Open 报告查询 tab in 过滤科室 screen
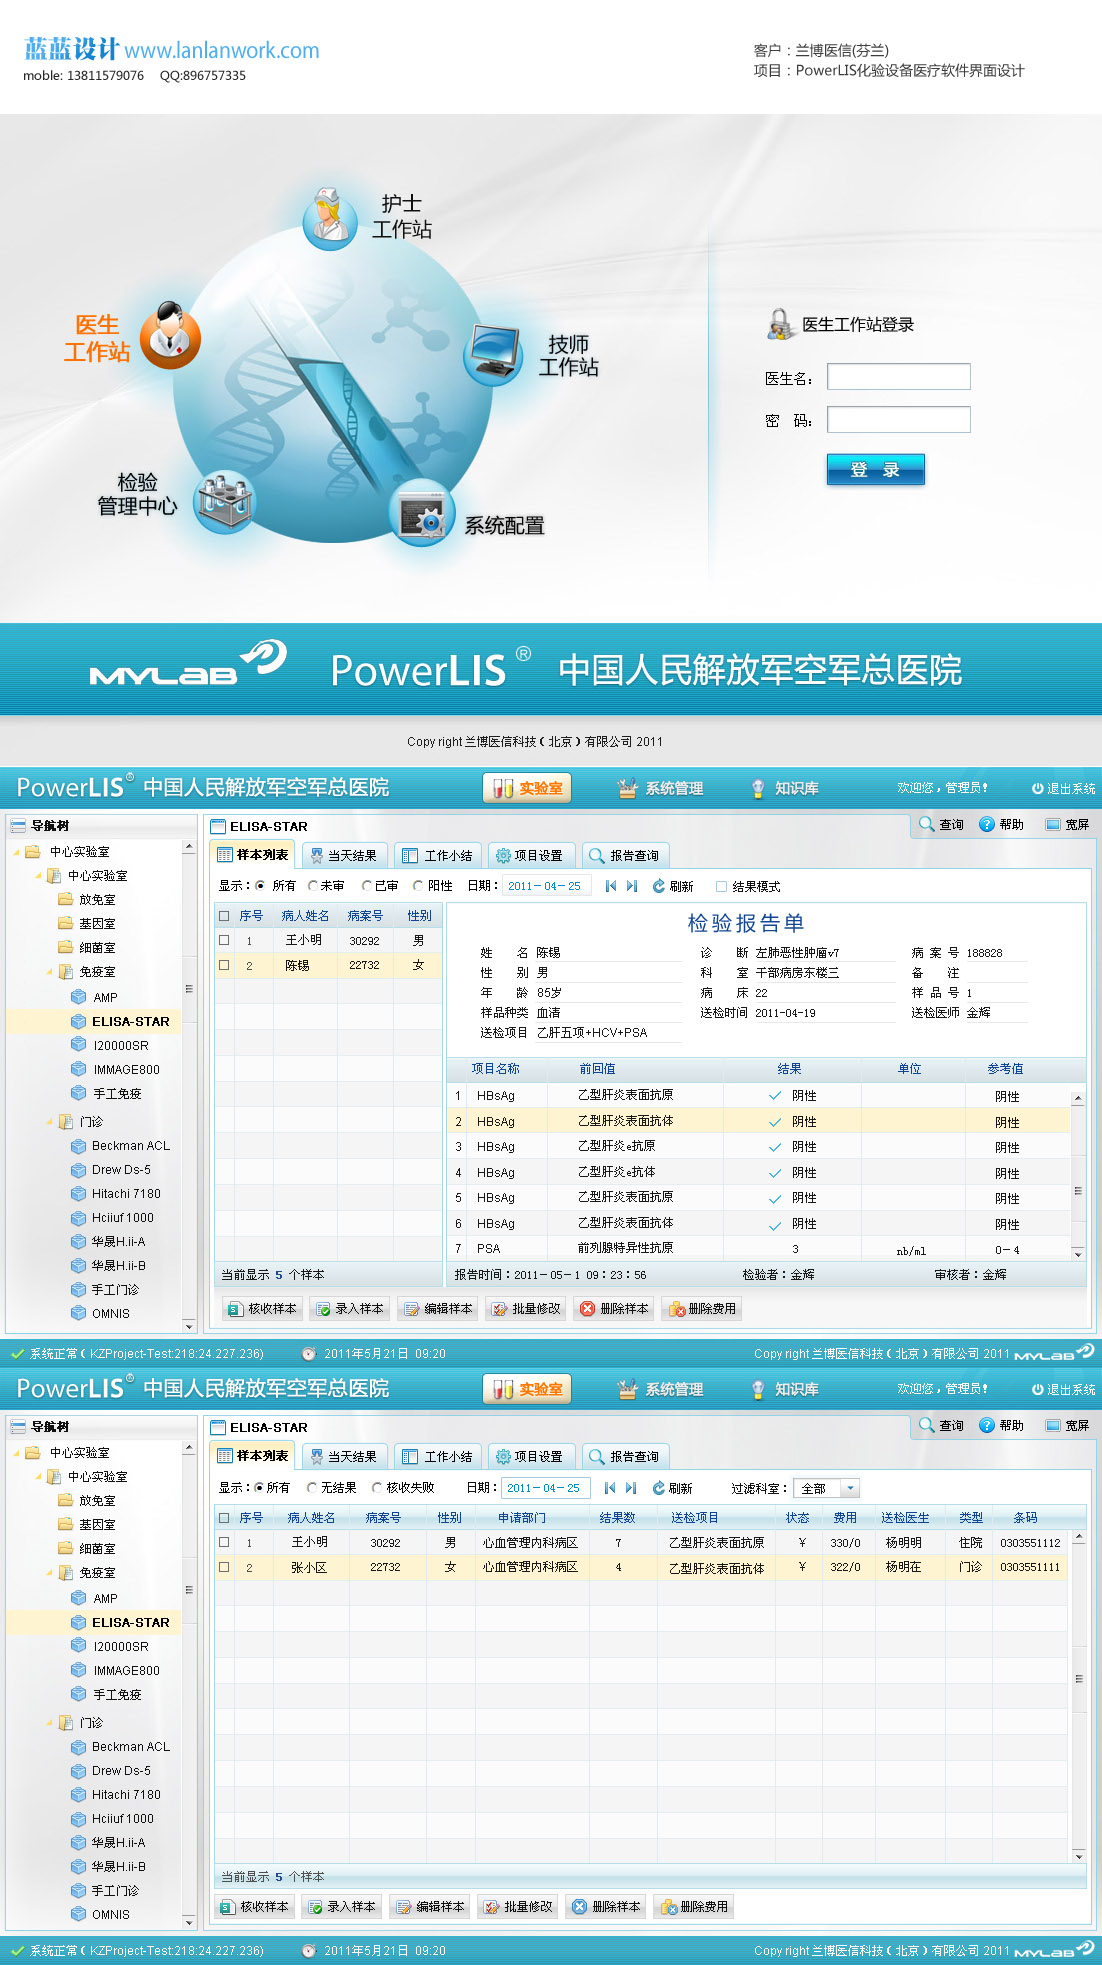Image resolution: width=1102 pixels, height=1965 pixels. coord(624,1457)
